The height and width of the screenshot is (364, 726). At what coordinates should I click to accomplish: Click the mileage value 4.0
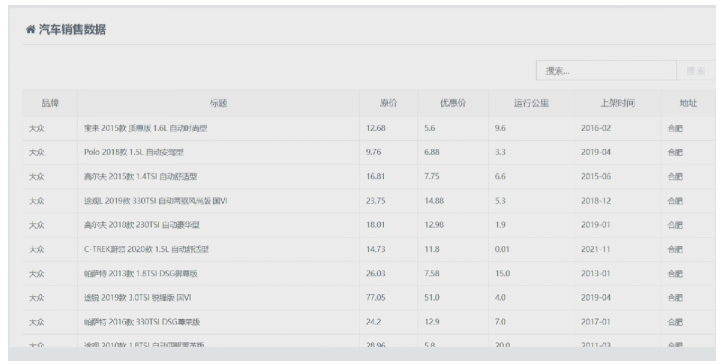(x=500, y=298)
